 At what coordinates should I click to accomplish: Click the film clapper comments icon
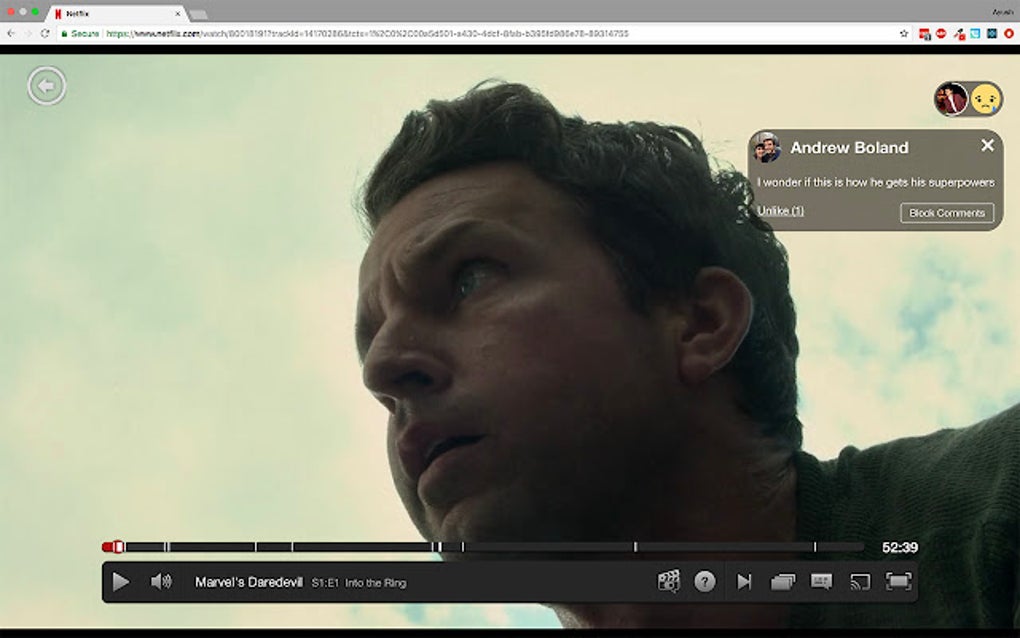(x=669, y=581)
